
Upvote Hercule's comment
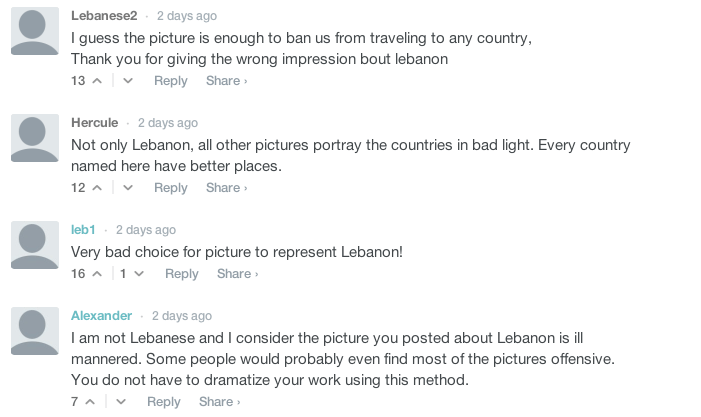pos(97,188)
